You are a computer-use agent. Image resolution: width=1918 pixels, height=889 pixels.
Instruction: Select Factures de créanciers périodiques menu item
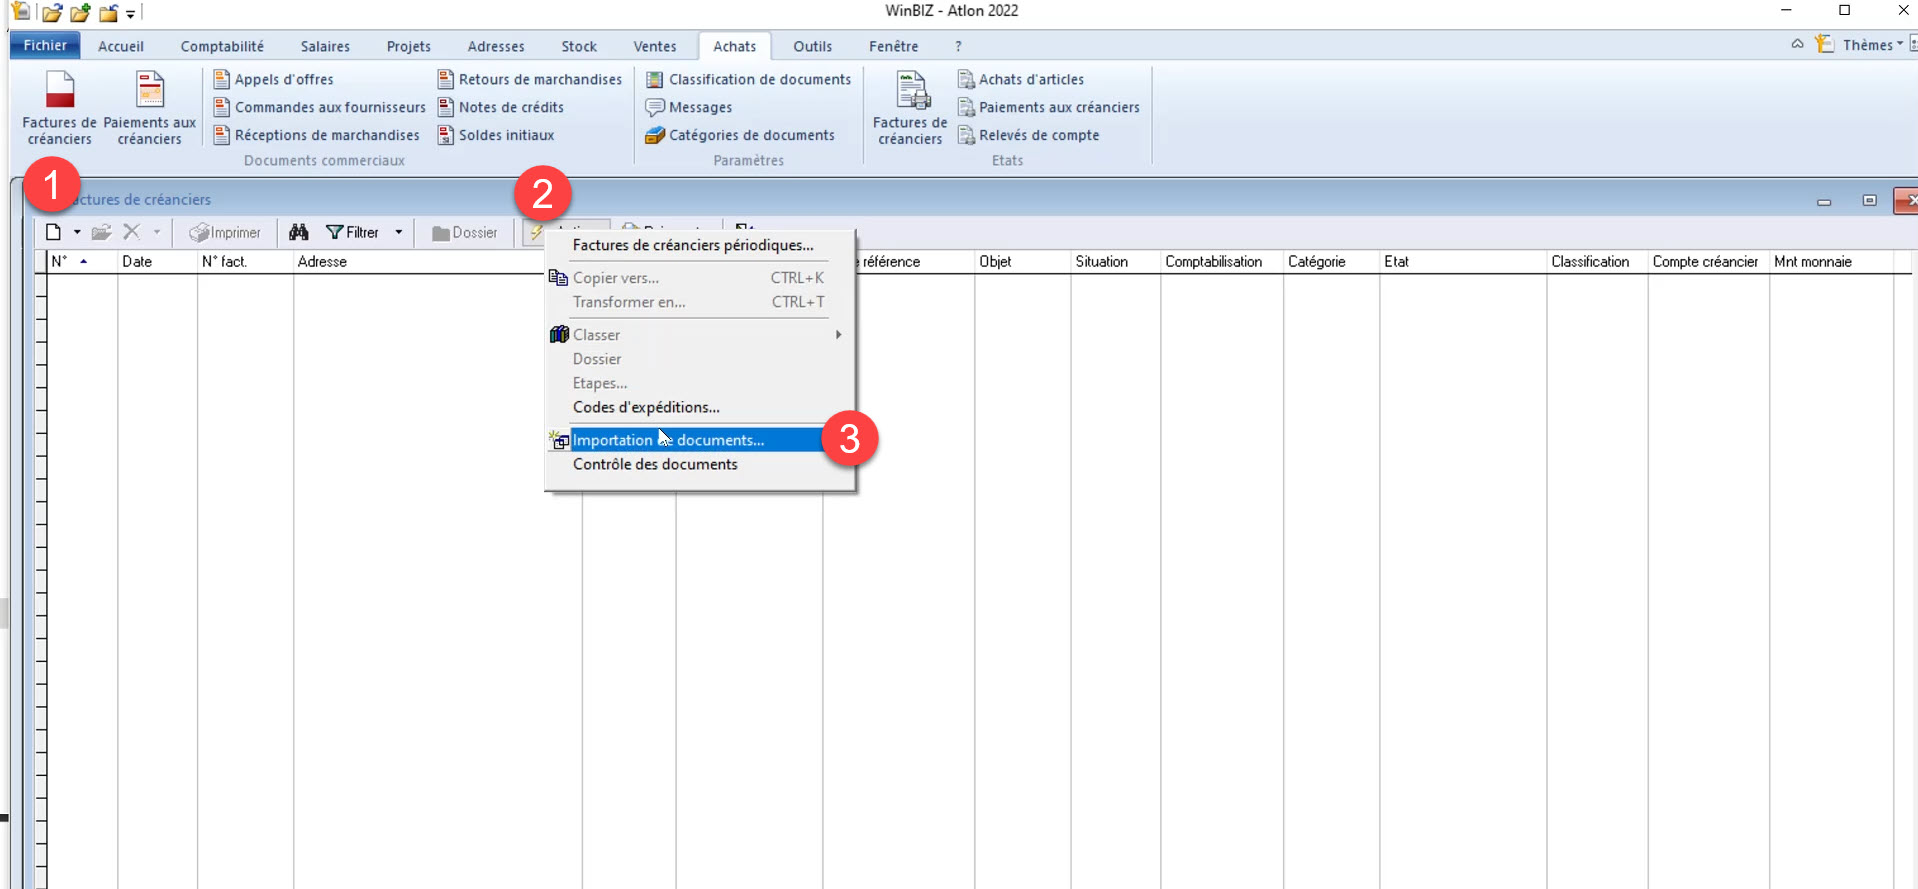click(700, 245)
